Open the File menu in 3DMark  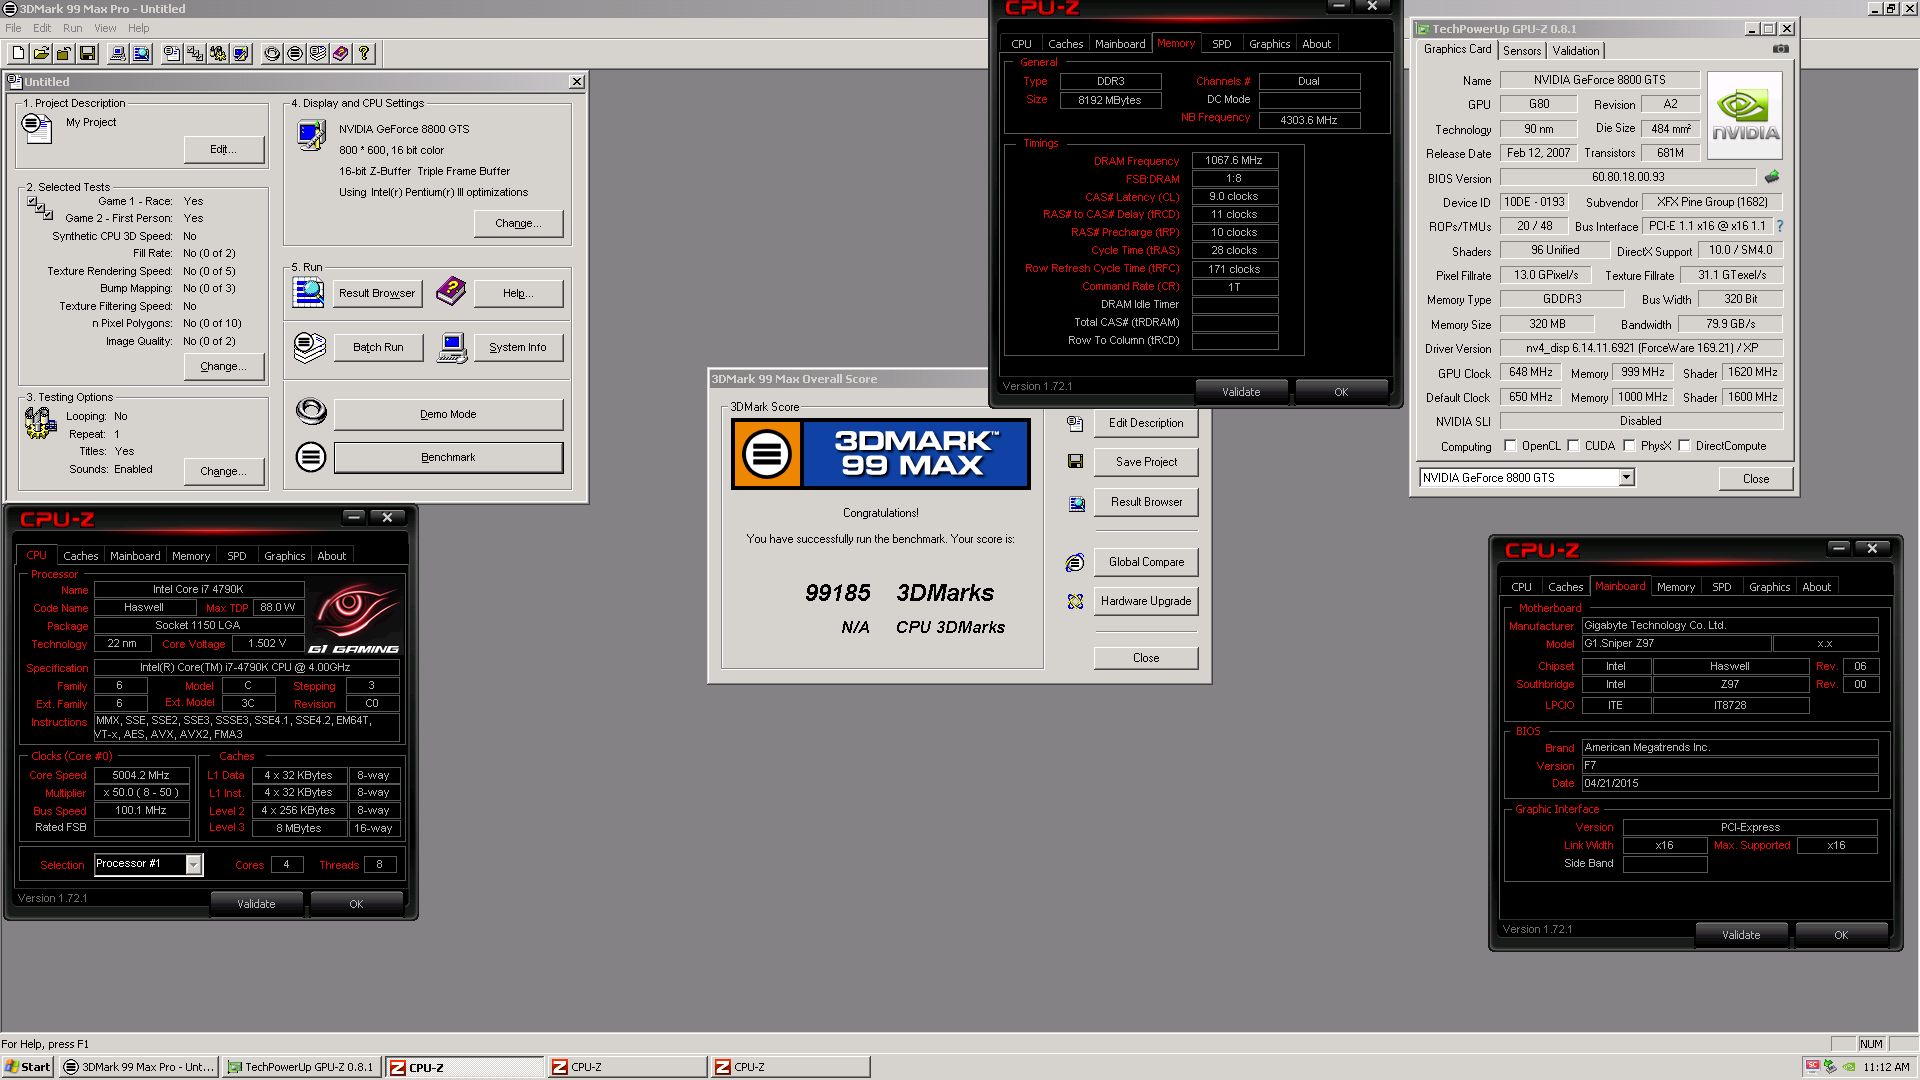pos(13,28)
